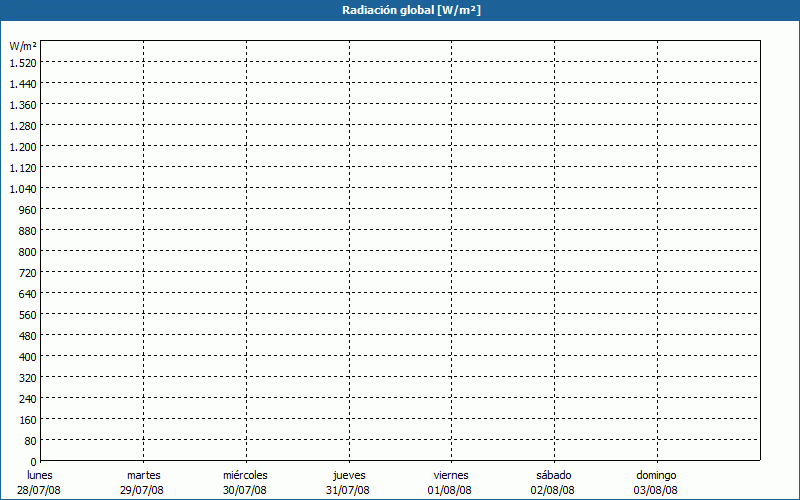The image size is (800, 500).
Task: Click the 31/07/08 date label
Action: click(x=348, y=490)
